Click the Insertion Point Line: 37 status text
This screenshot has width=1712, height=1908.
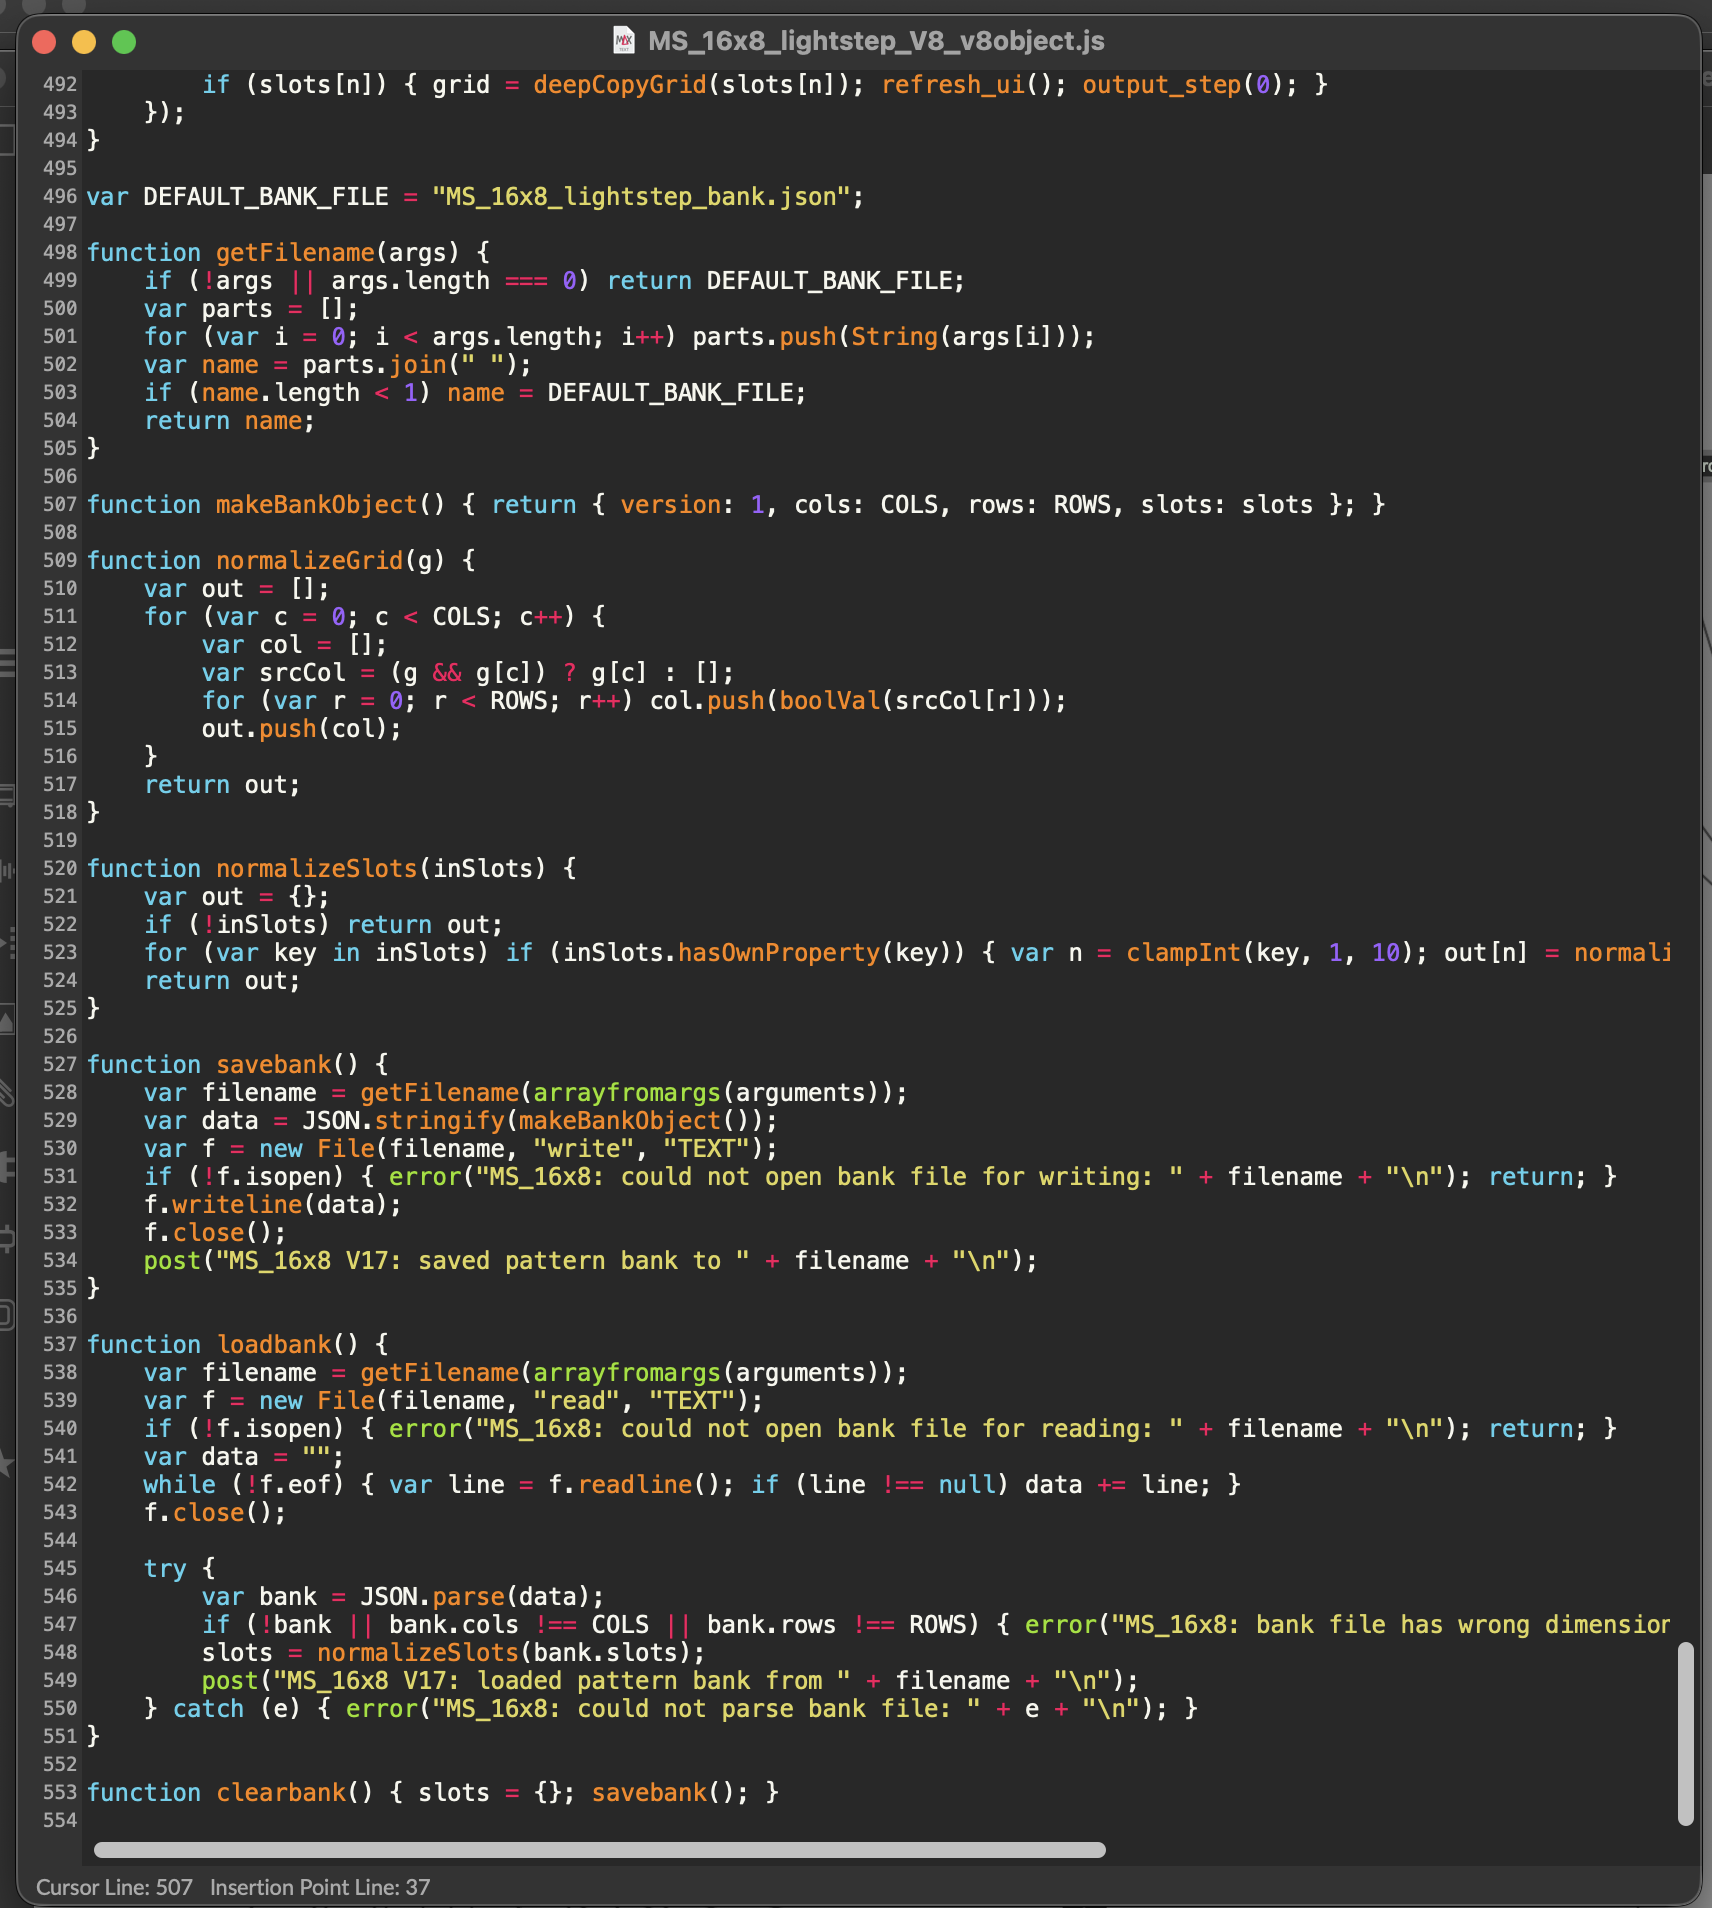(x=320, y=1887)
